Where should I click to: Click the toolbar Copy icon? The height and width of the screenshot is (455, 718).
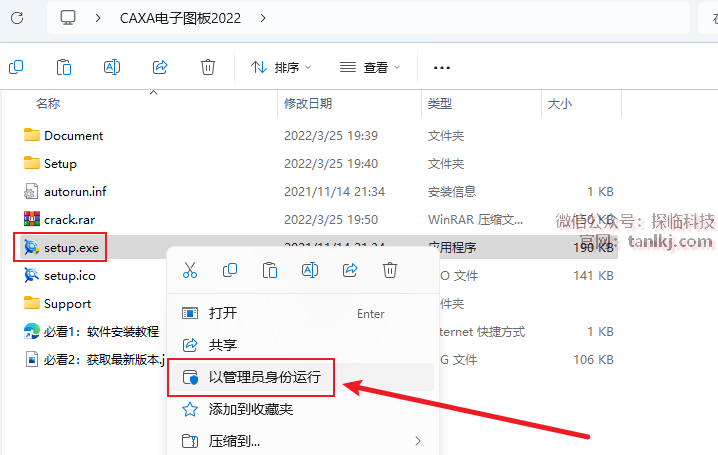coord(16,67)
